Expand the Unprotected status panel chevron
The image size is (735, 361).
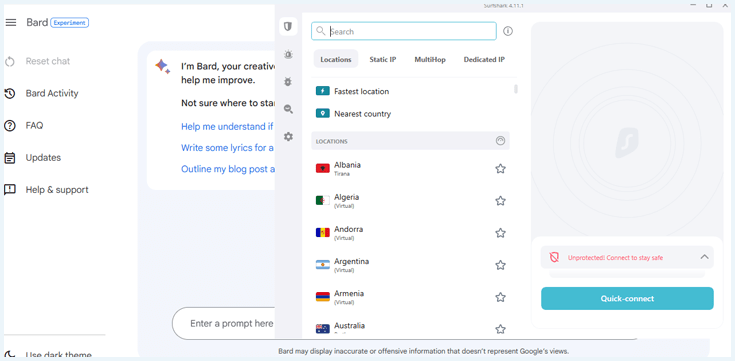[x=704, y=257]
